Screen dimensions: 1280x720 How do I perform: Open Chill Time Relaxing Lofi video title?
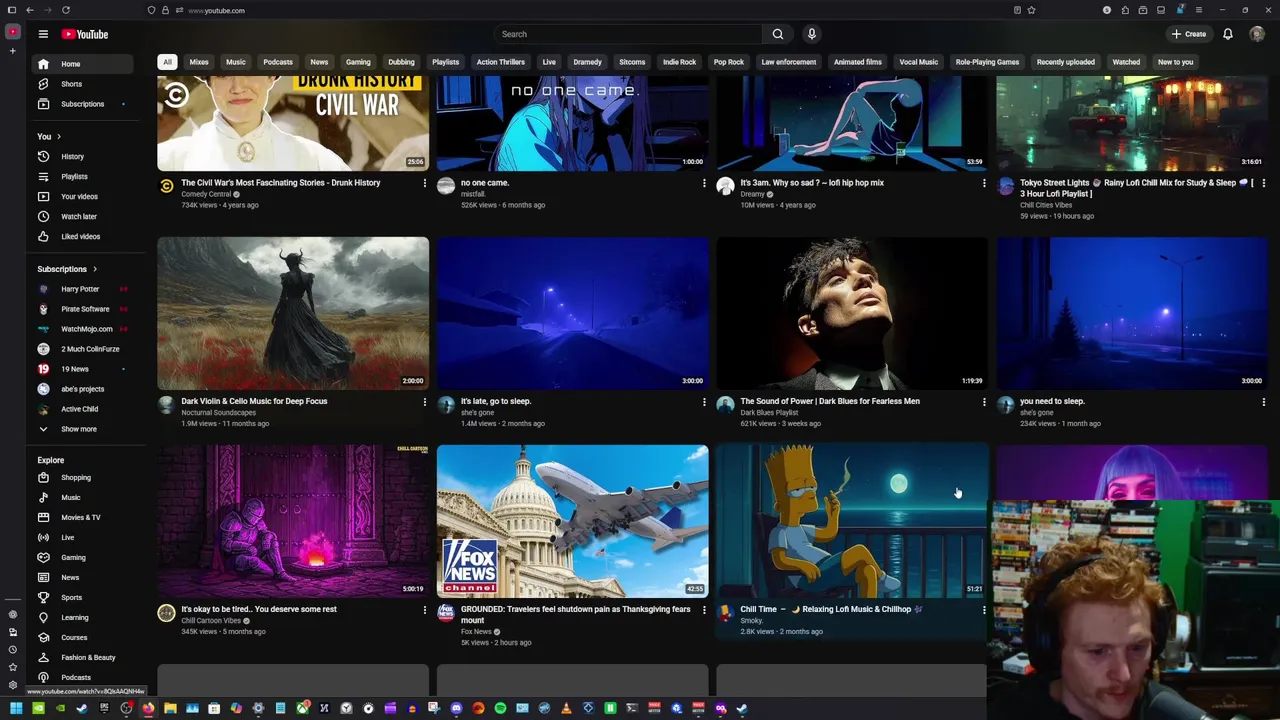[831, 609]
